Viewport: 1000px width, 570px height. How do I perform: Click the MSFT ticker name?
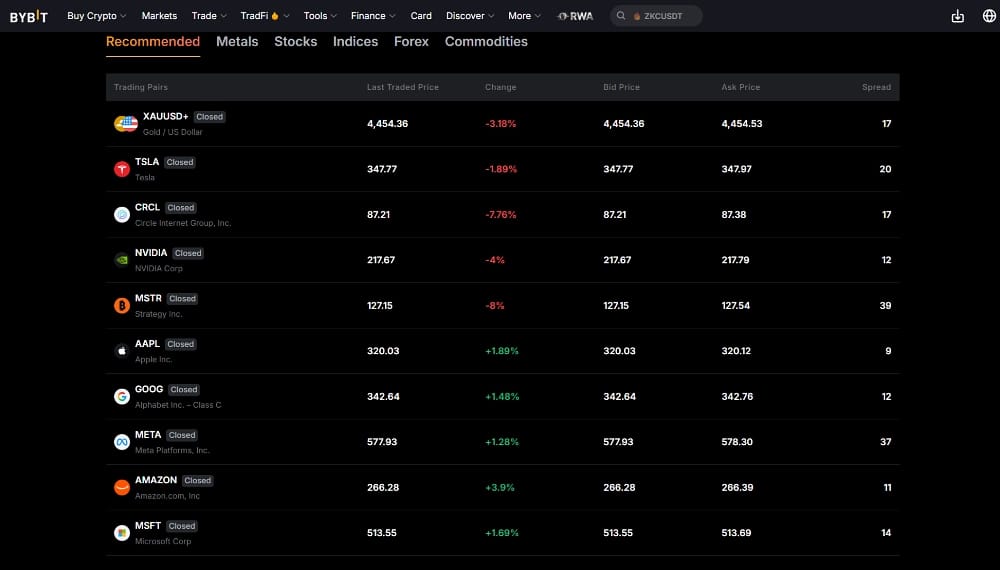(x=148, y=526)
